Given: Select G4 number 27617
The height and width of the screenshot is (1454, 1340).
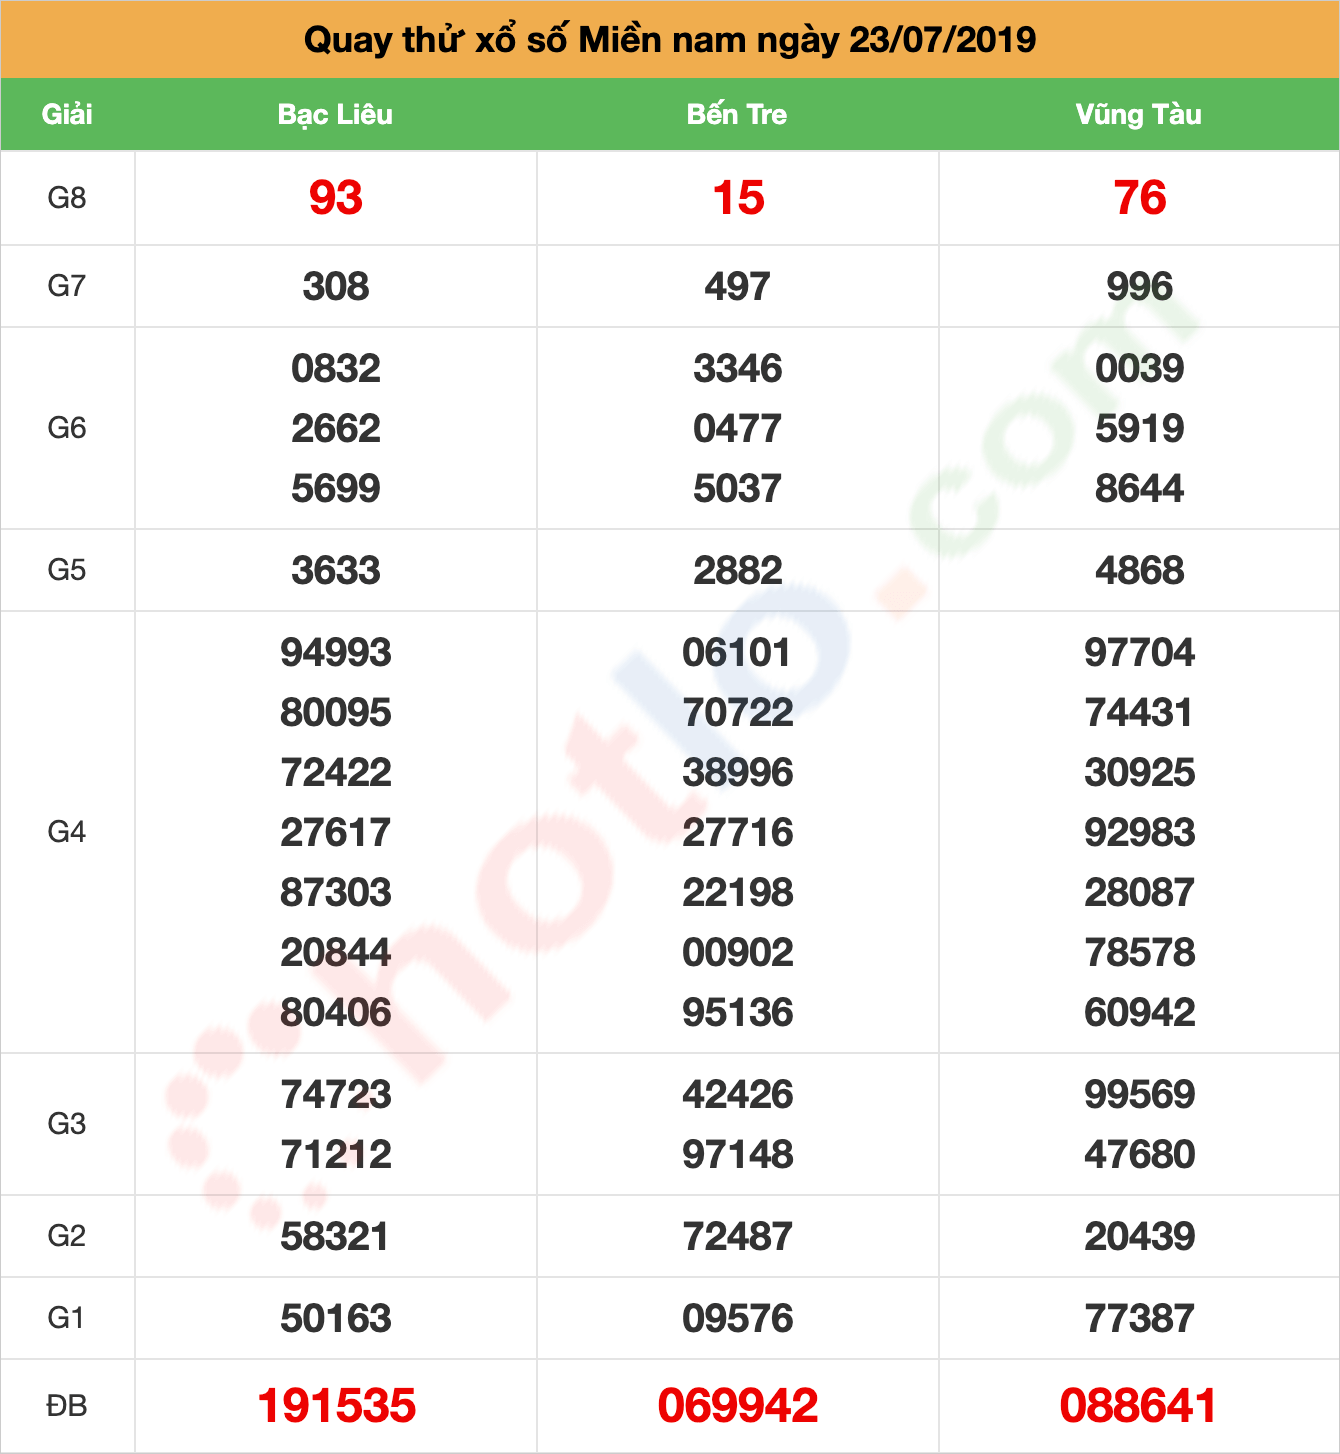Looking at the screenshot, I should pos(336,833).
